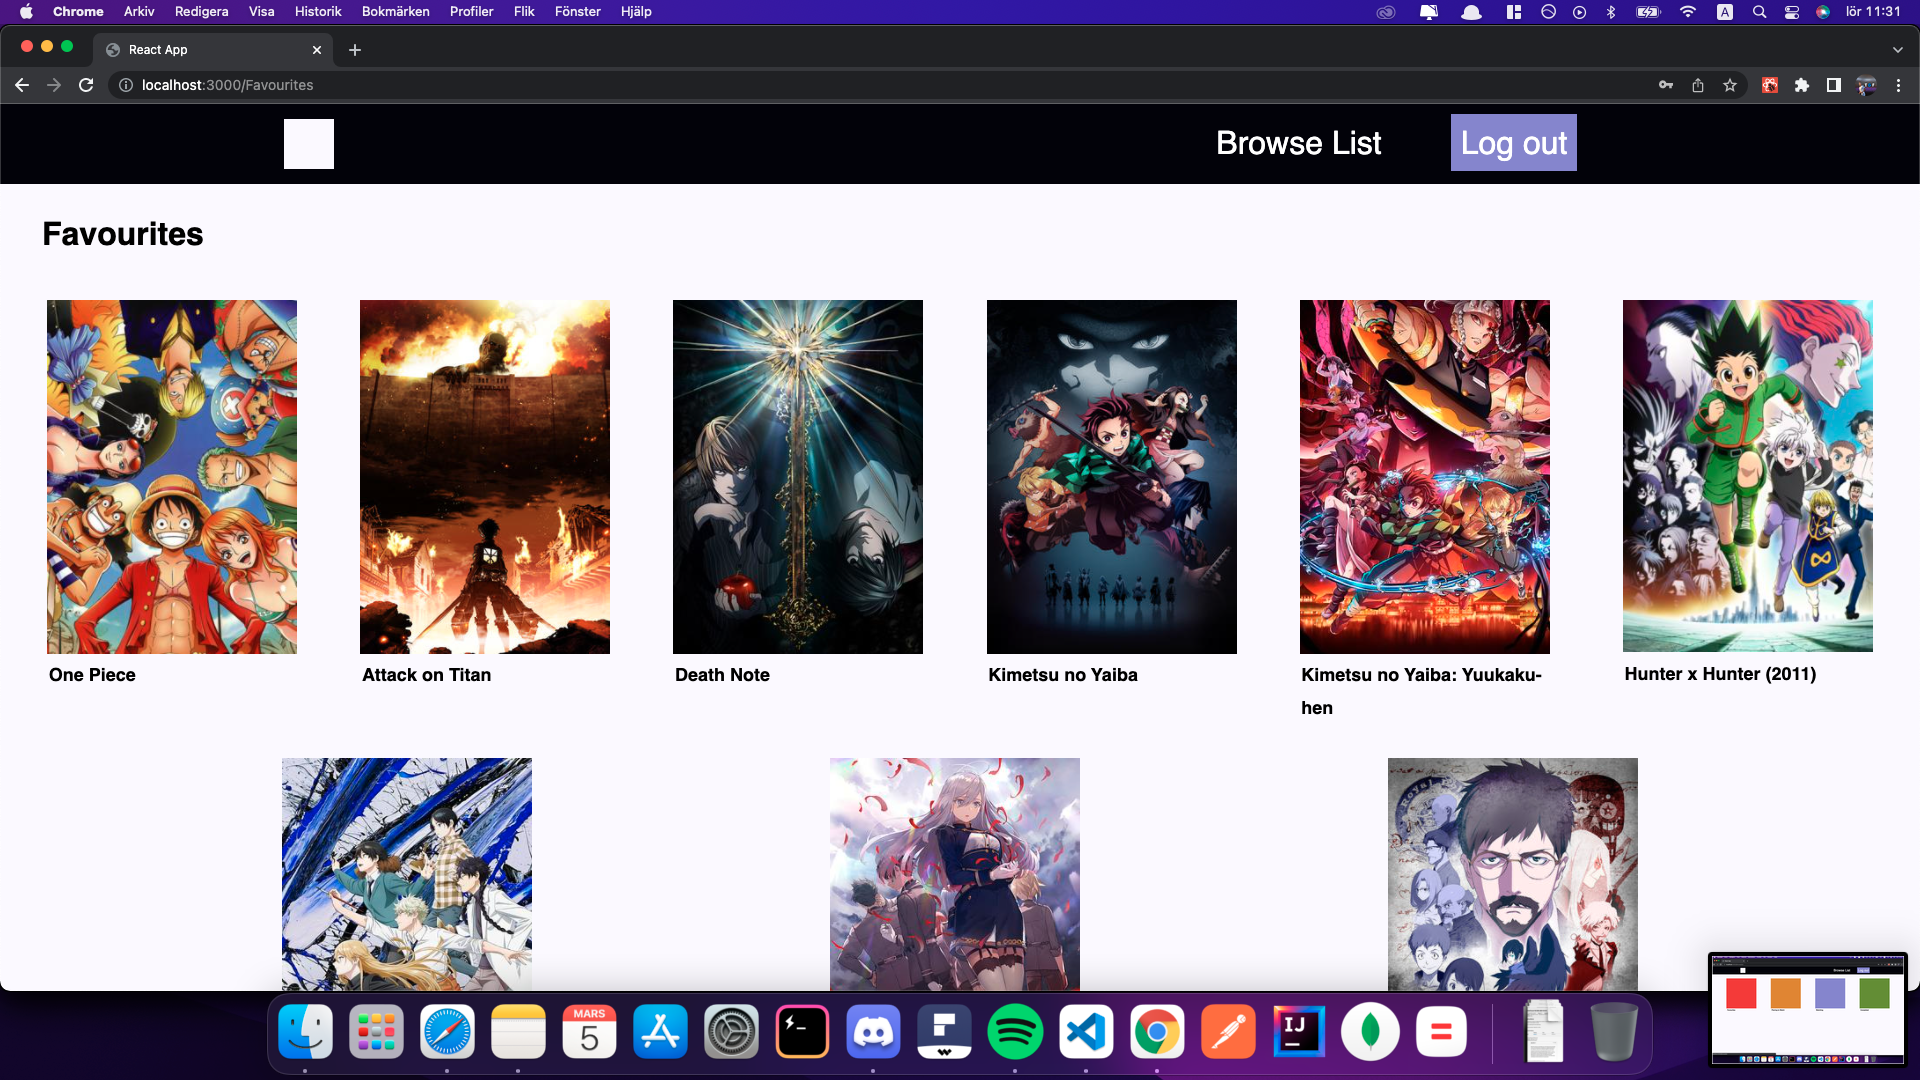Open the Bokmärken menu

click(395, 11)
